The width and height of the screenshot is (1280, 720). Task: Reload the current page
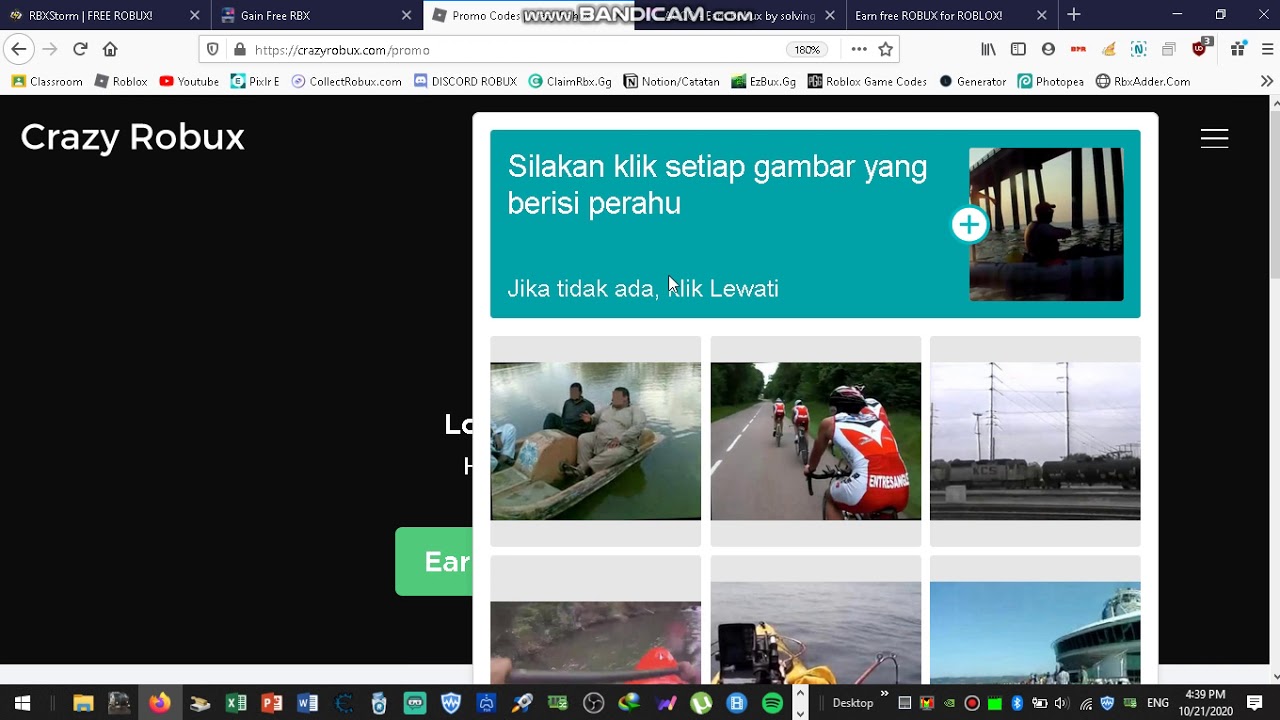point(80,49)
